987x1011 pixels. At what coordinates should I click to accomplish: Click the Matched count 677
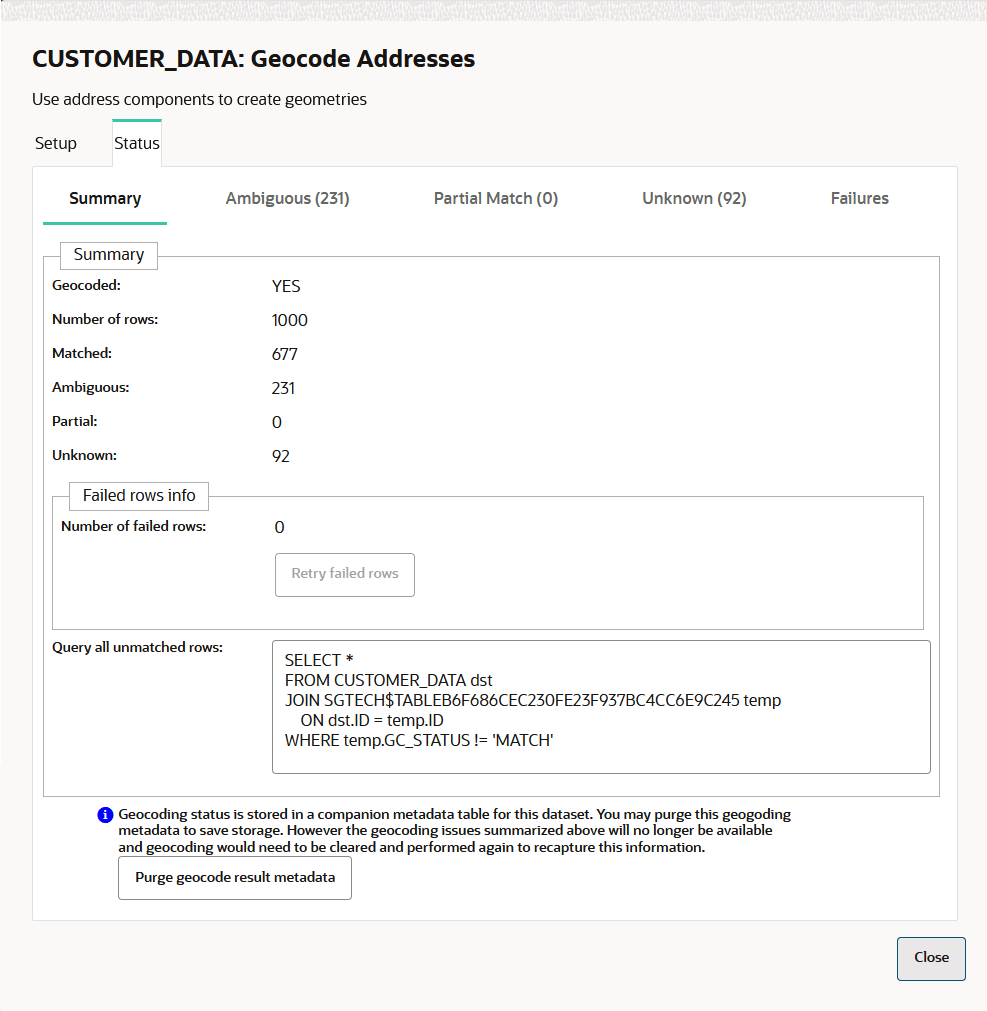click(x=283, y=353)
